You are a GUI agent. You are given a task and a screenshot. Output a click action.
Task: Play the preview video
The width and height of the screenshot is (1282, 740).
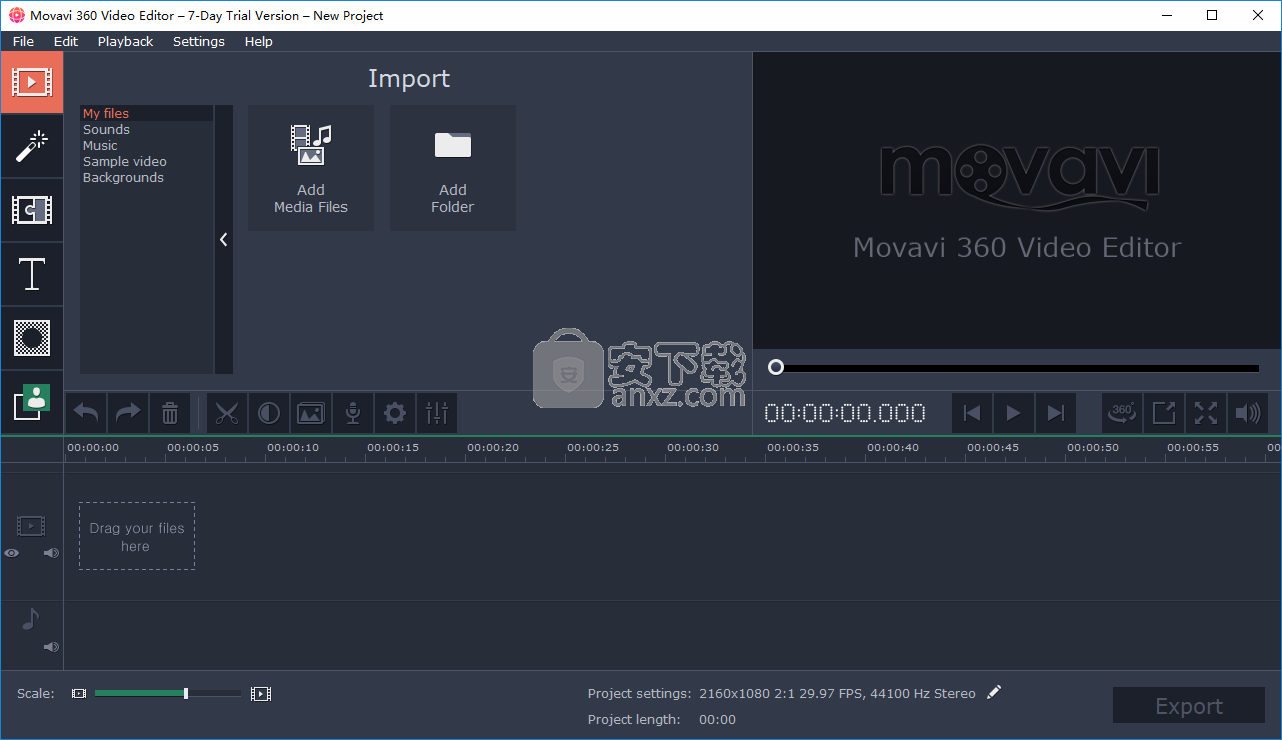click(1013, 413)
